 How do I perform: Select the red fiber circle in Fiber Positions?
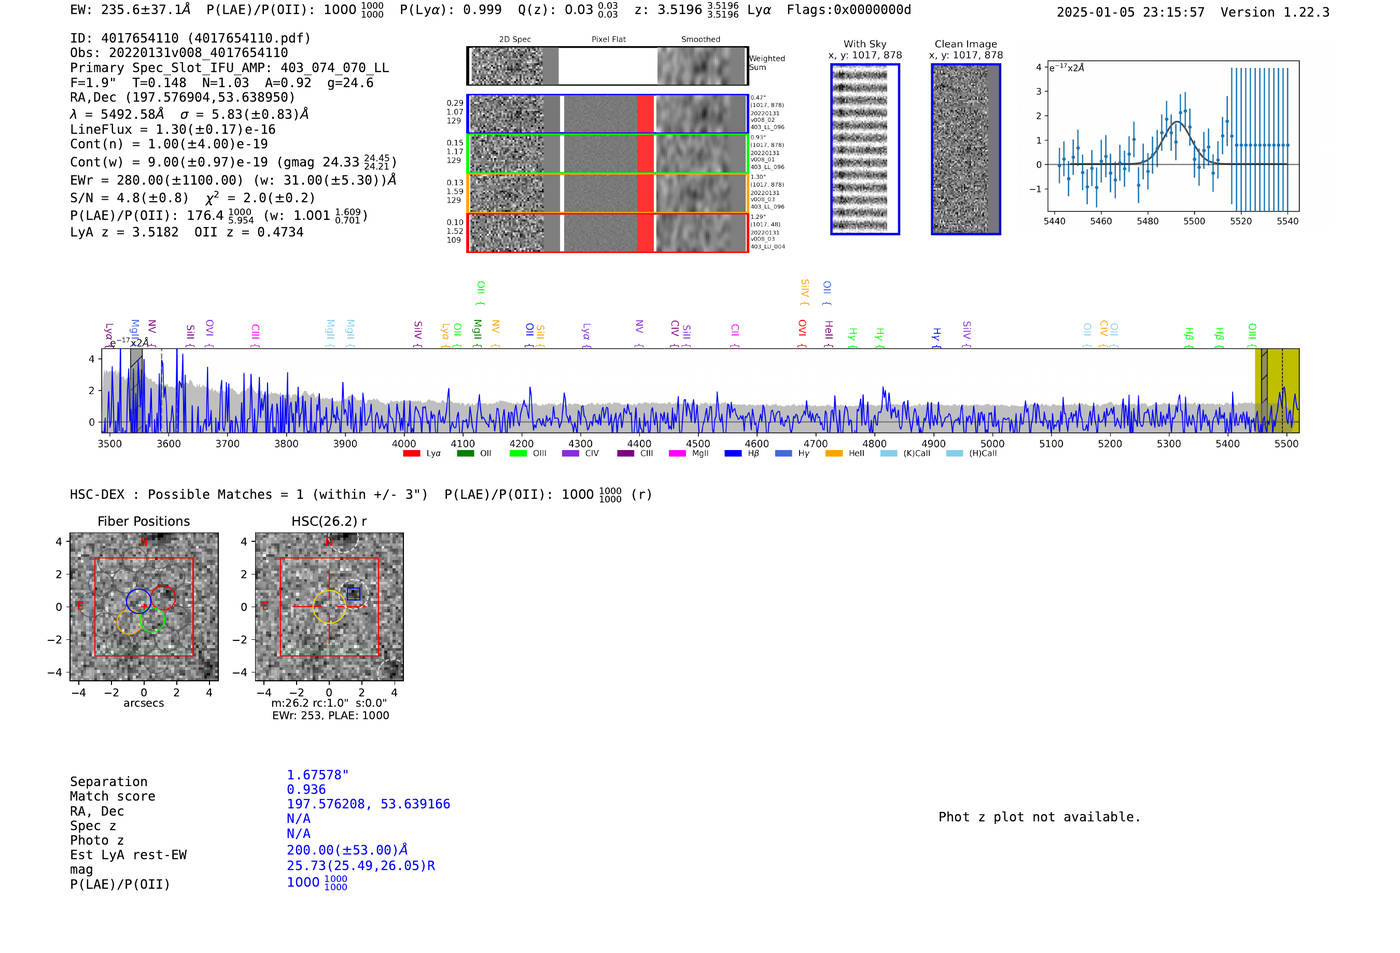164,598
